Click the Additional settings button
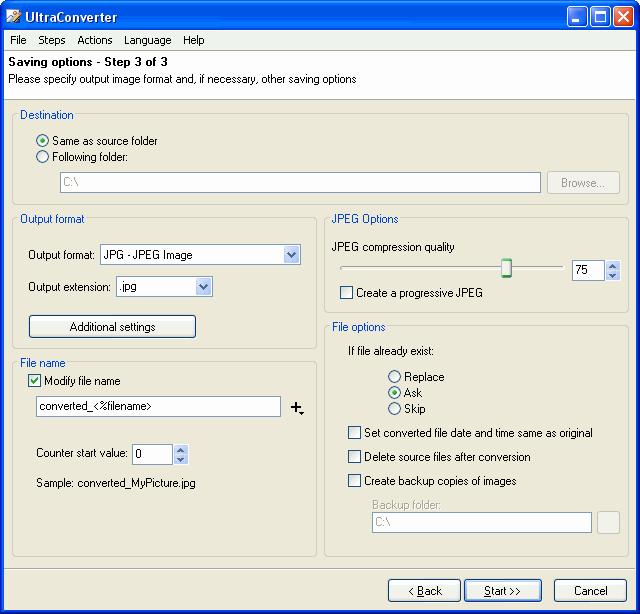Image resolution: width=640 pixels, height=614 pixels. click(112, 327)
